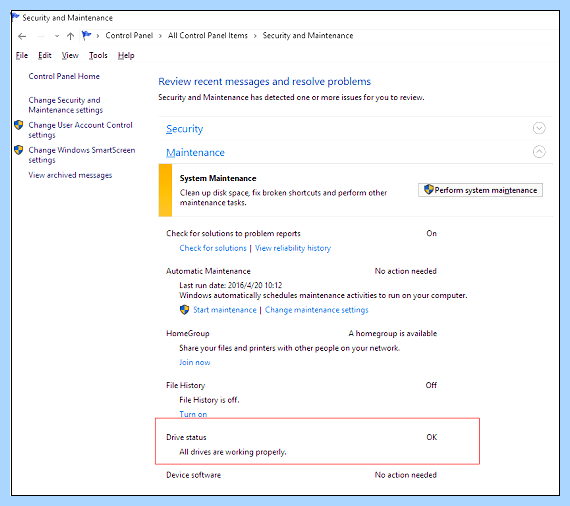This screenshot has height=506, width=570.
Task: Click the forward navigation arrow
Action: coord(41,36)
